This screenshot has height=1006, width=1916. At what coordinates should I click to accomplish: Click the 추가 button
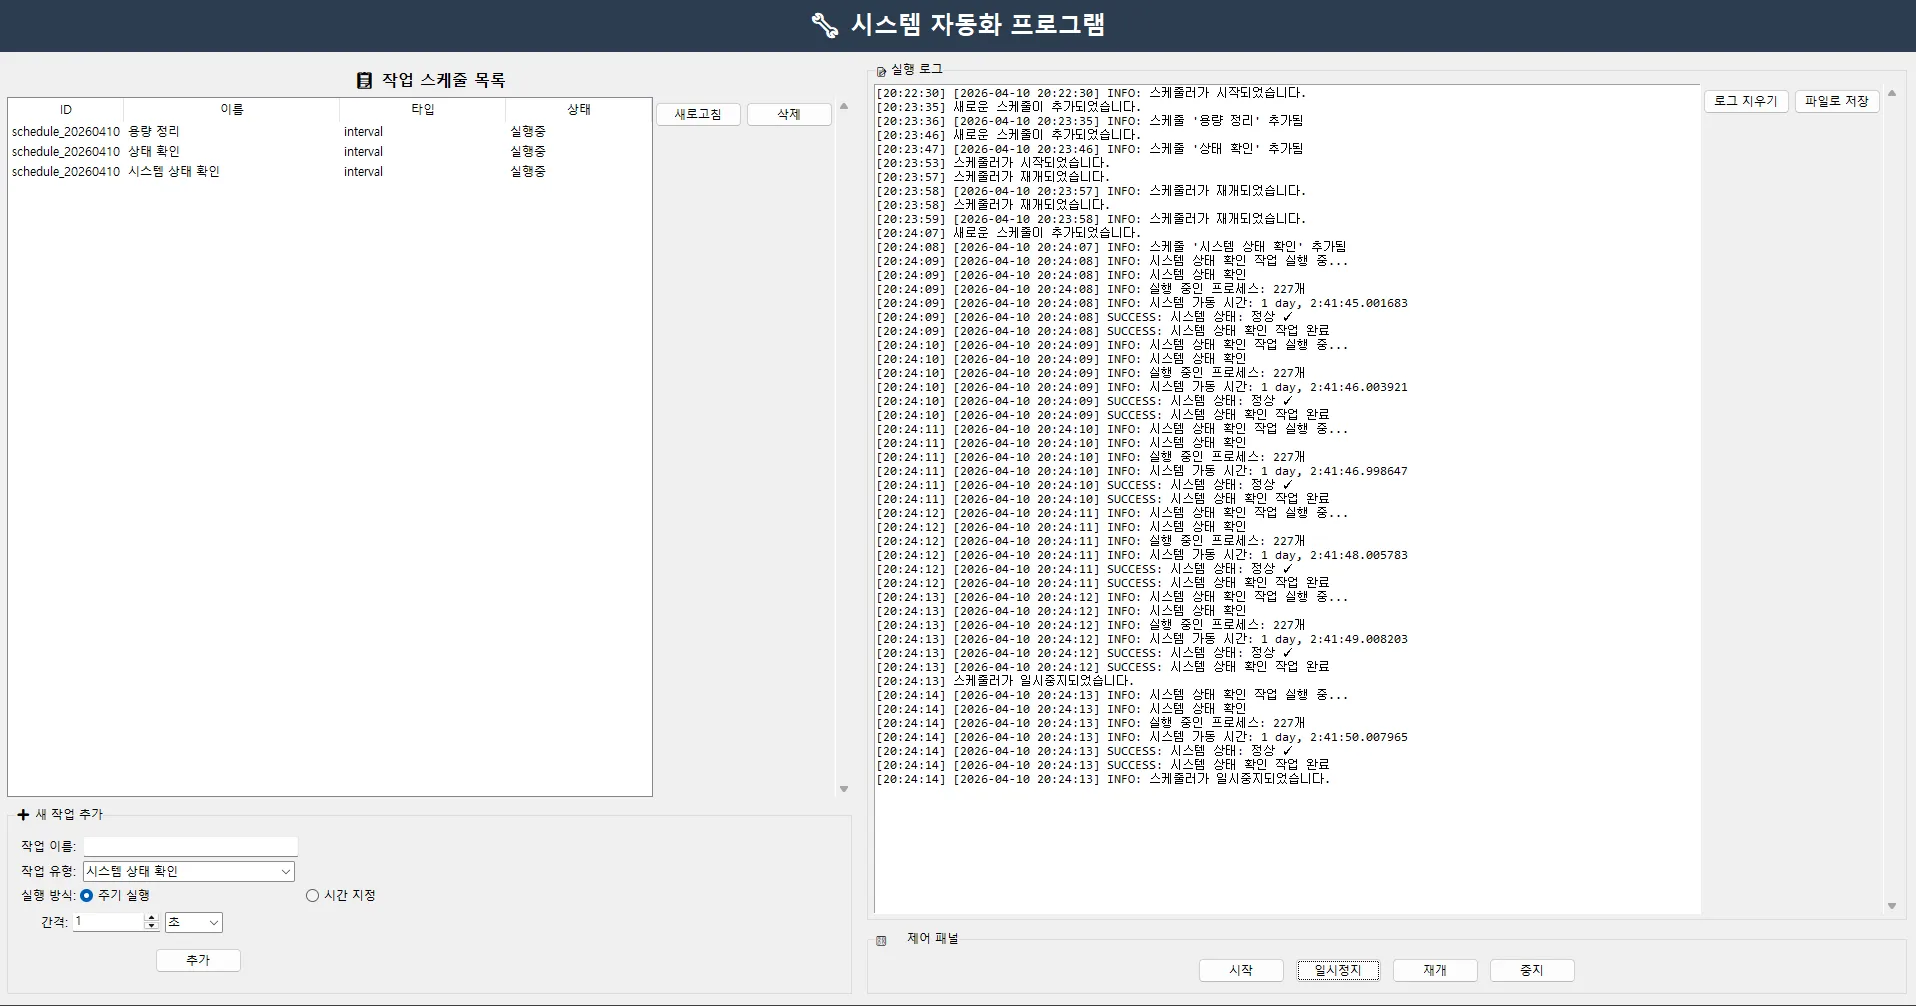(198, 960)
